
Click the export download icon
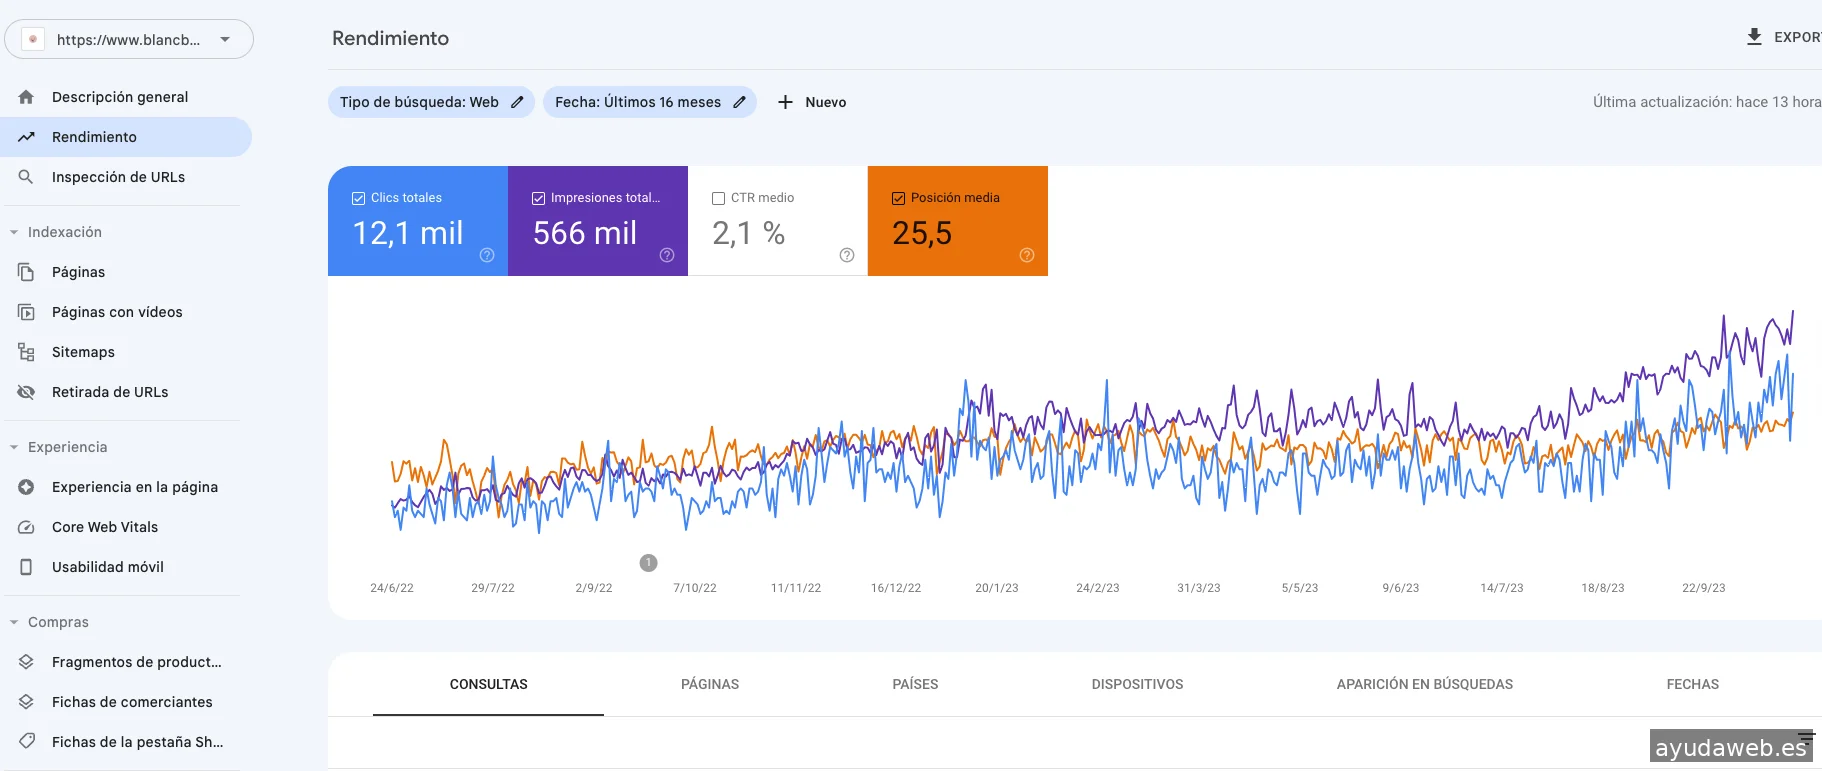(x=1754, y=37)
